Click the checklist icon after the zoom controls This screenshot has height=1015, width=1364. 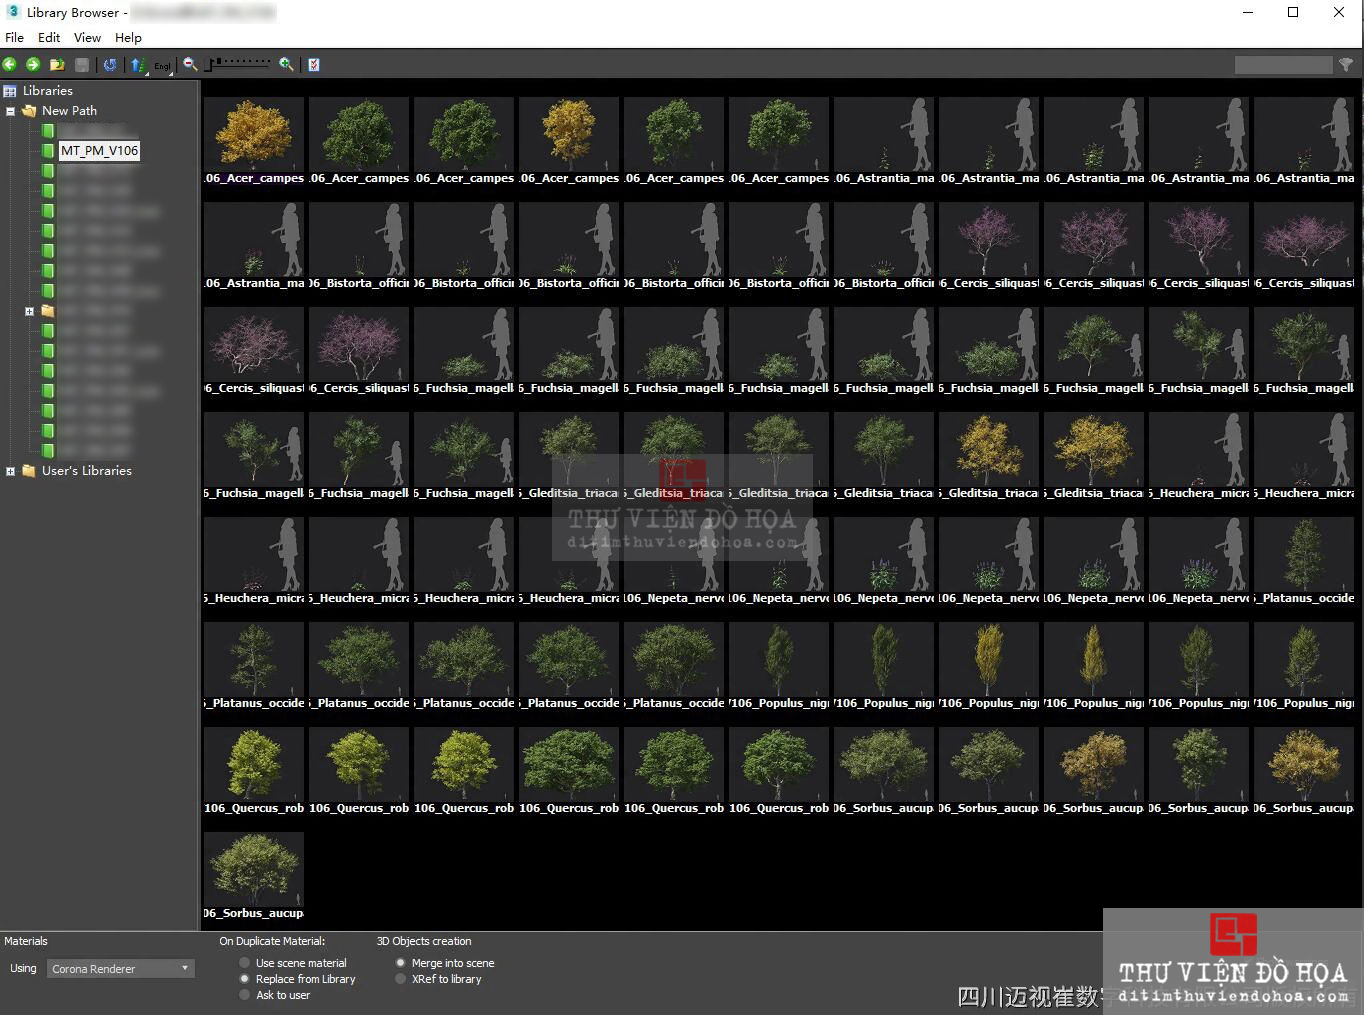point(313,64)
